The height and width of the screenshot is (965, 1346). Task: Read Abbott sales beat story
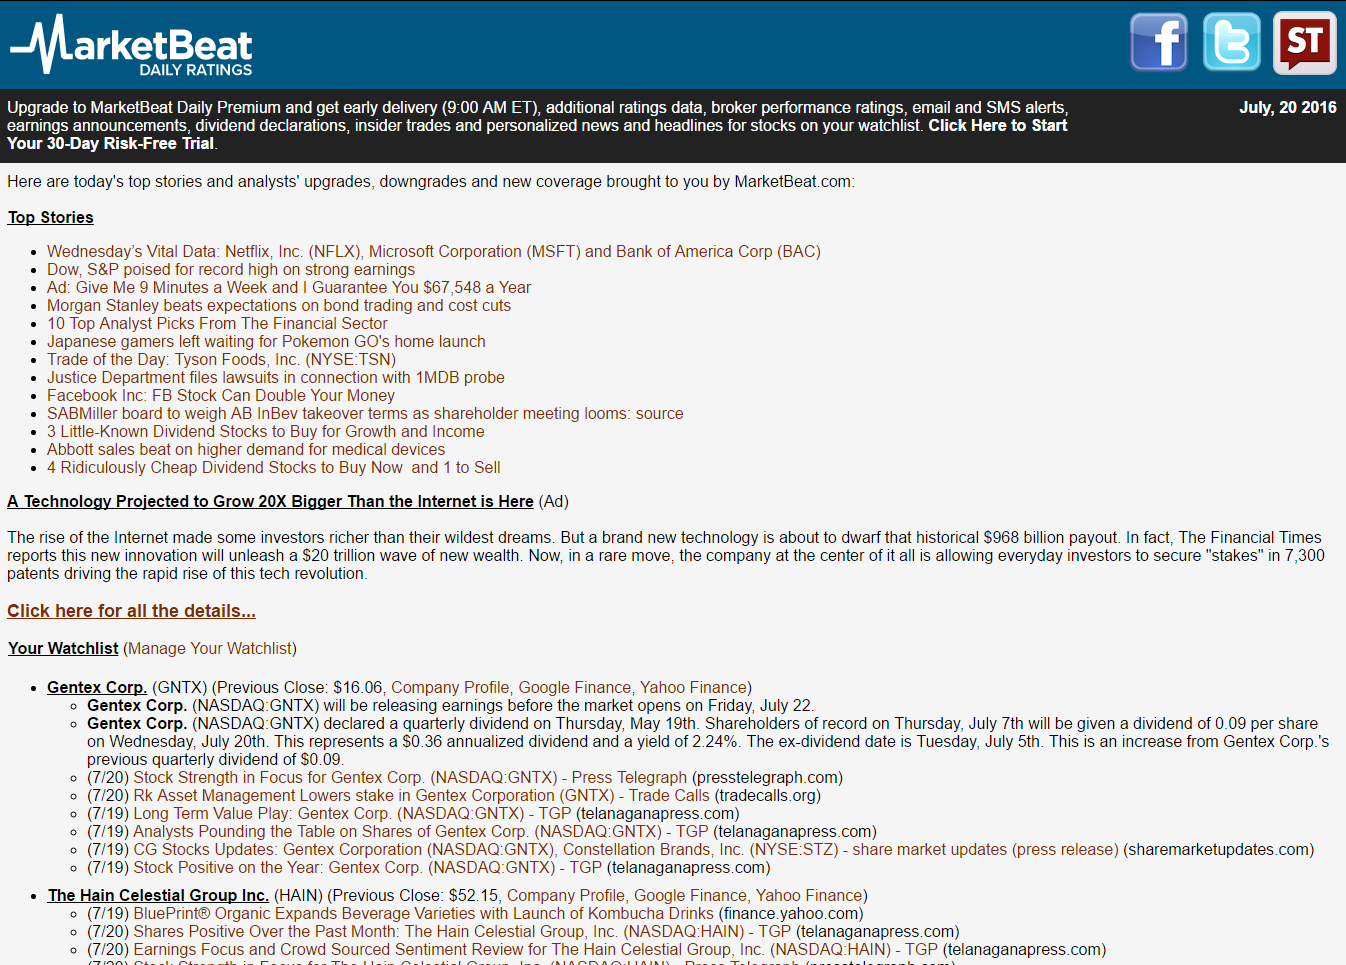pyautogui.click(x=245, y=450)
